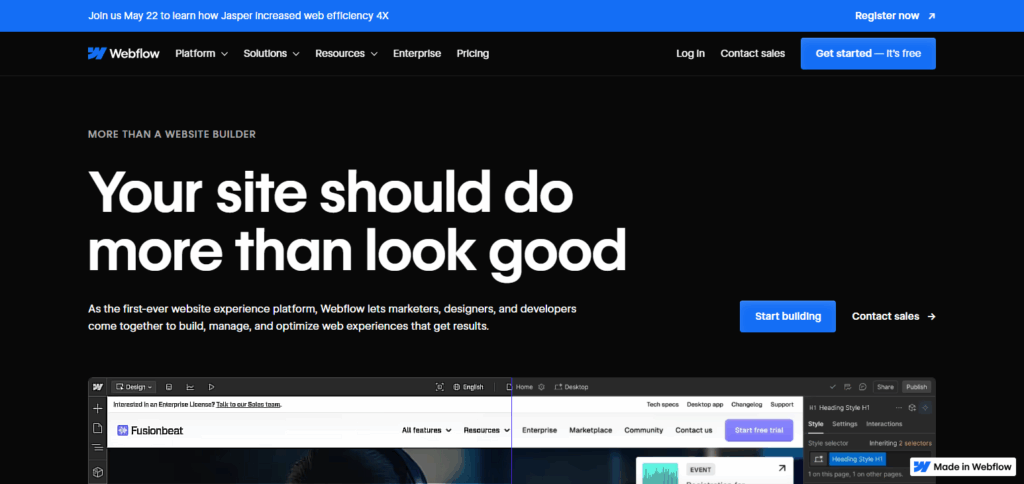1024x484 pixels.
Task: Click the sparkle AI icon in style panel header
Action: 925,407
